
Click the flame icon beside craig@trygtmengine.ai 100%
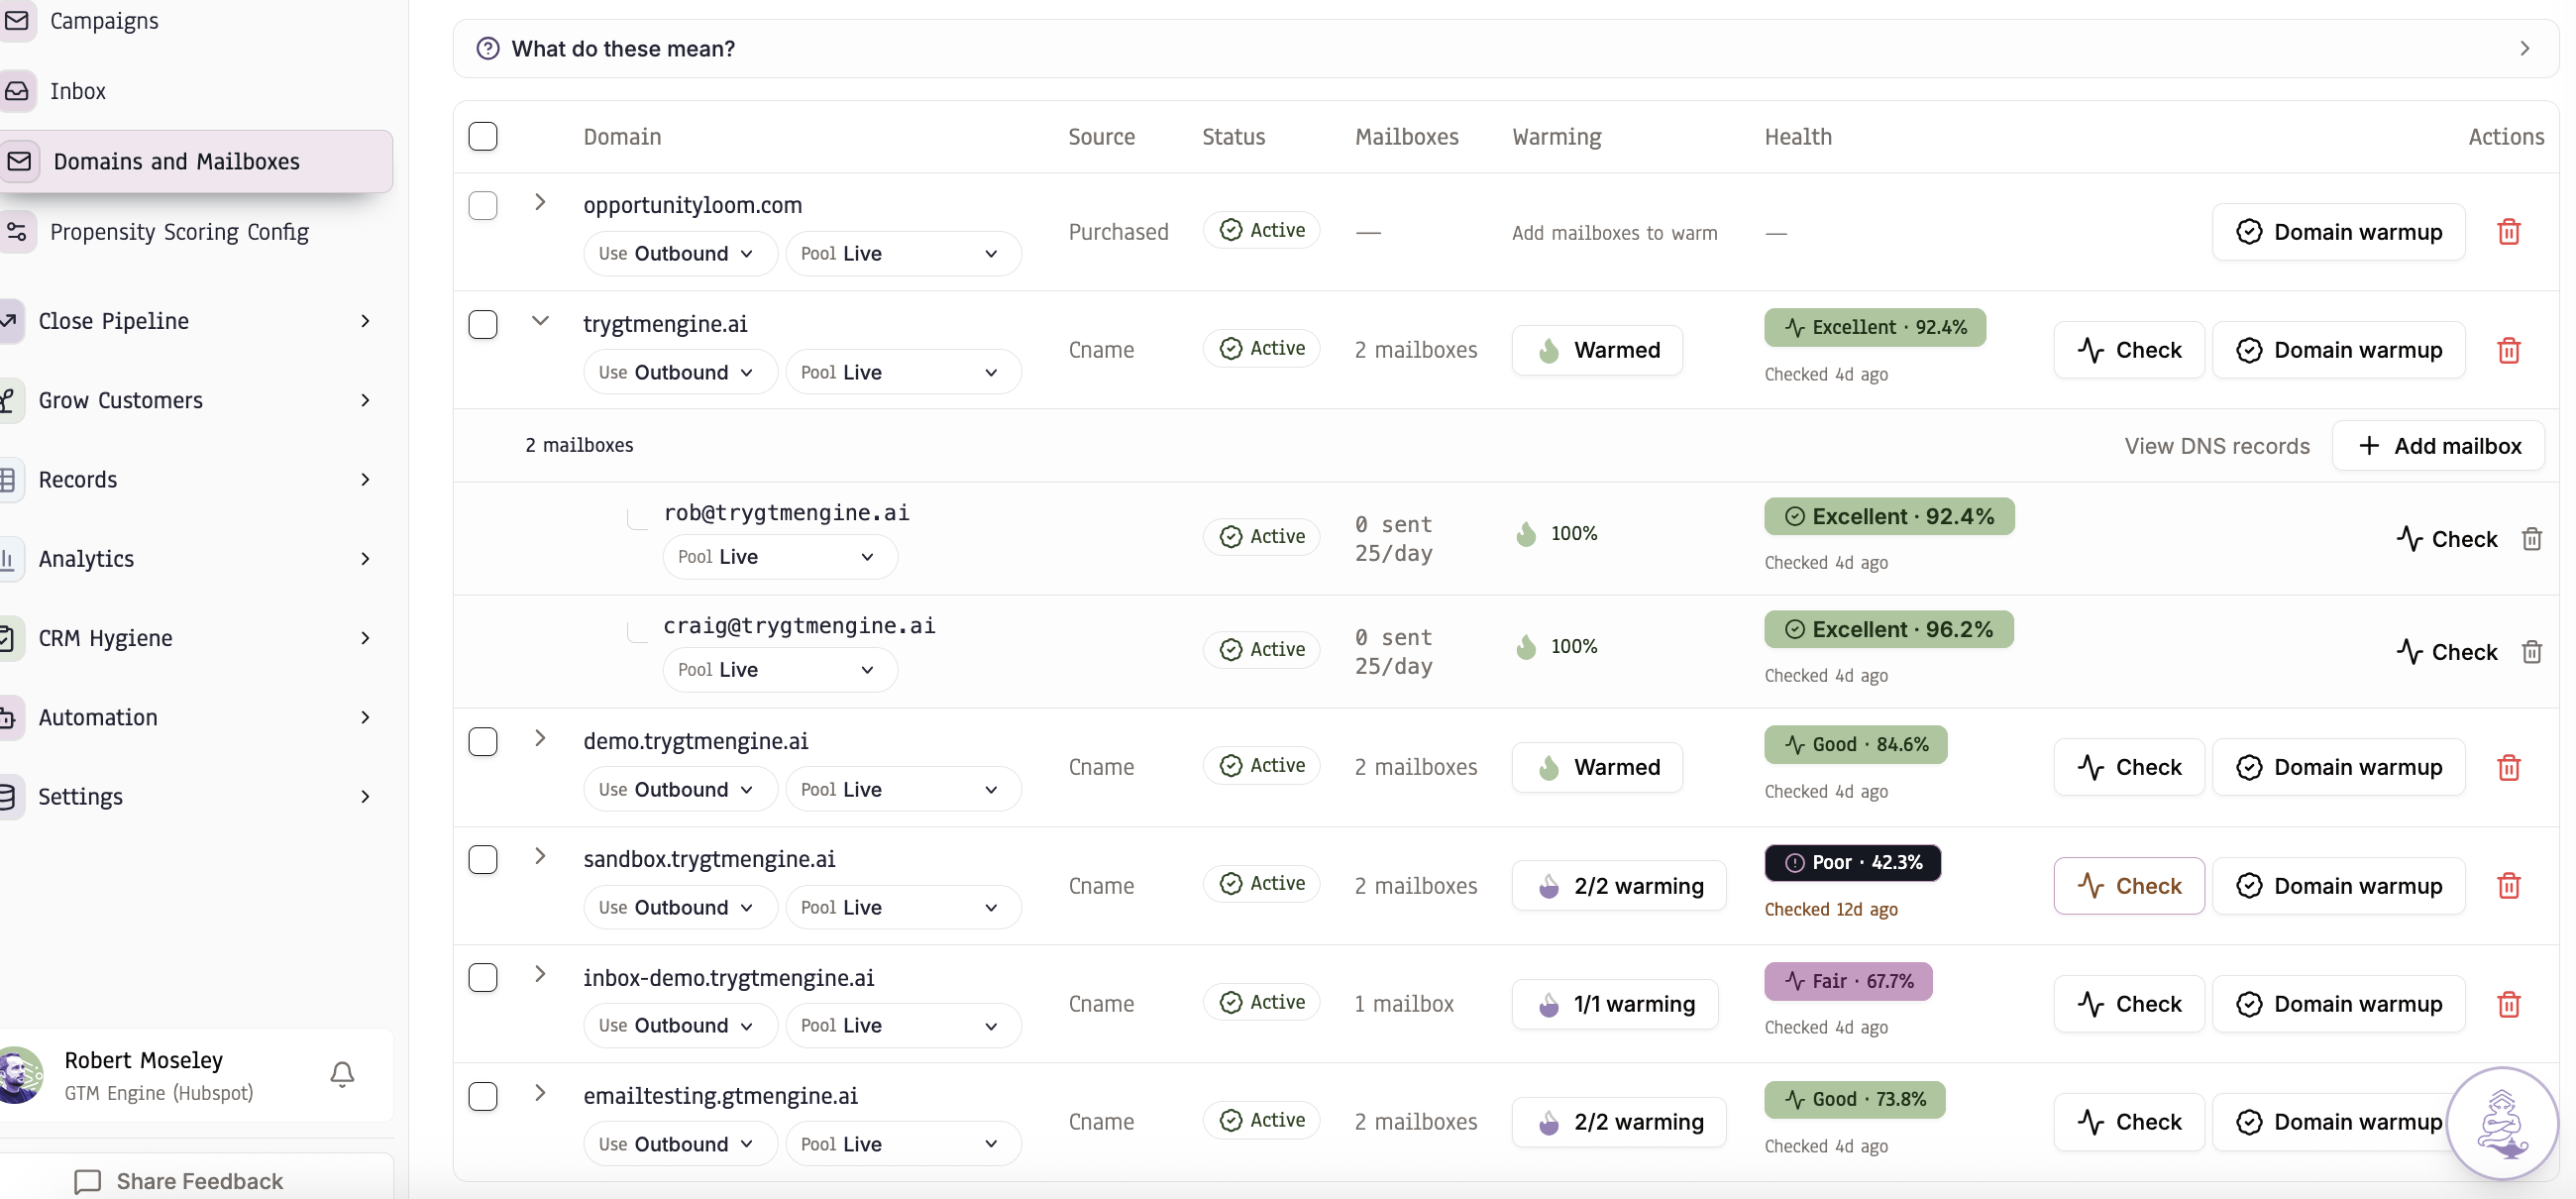coord(1525,647)
